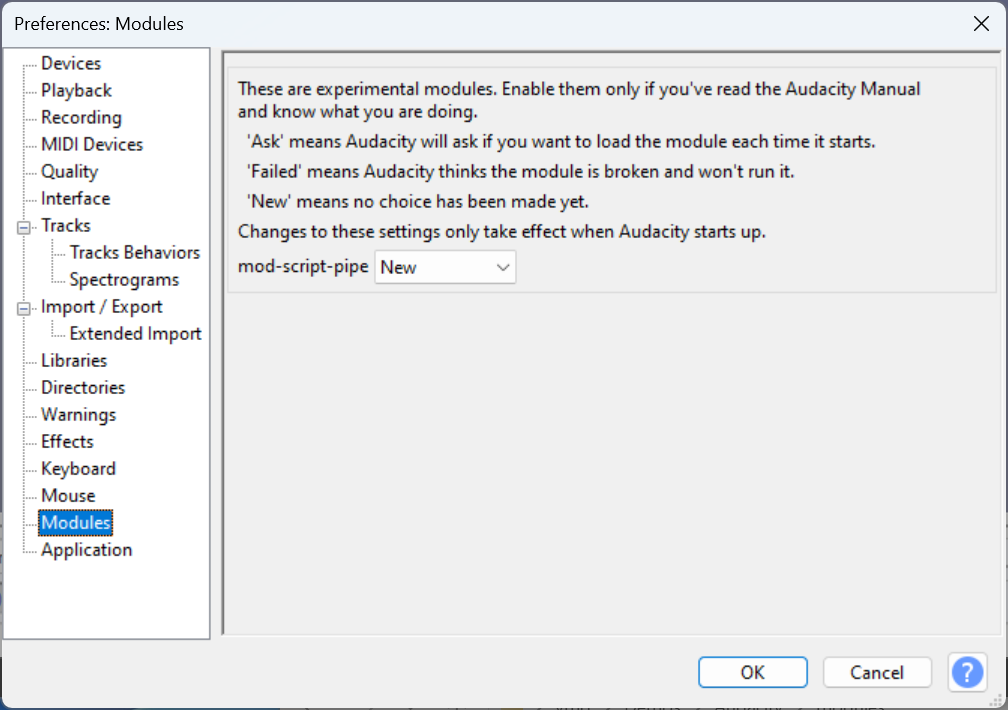Viewport: 1008px width, 710px height.
Task: Switch to Interface settings
Action: point(76,198)
